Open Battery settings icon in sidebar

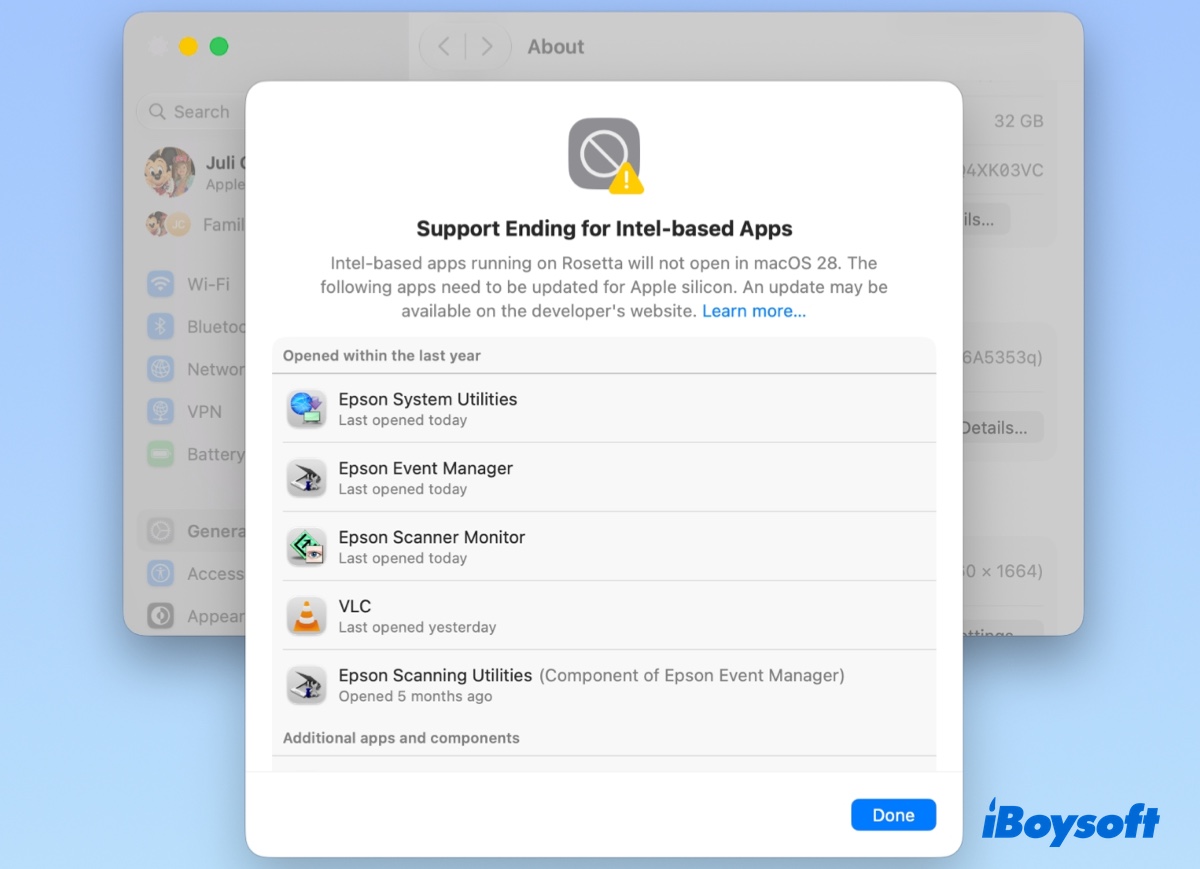[160, 454]
